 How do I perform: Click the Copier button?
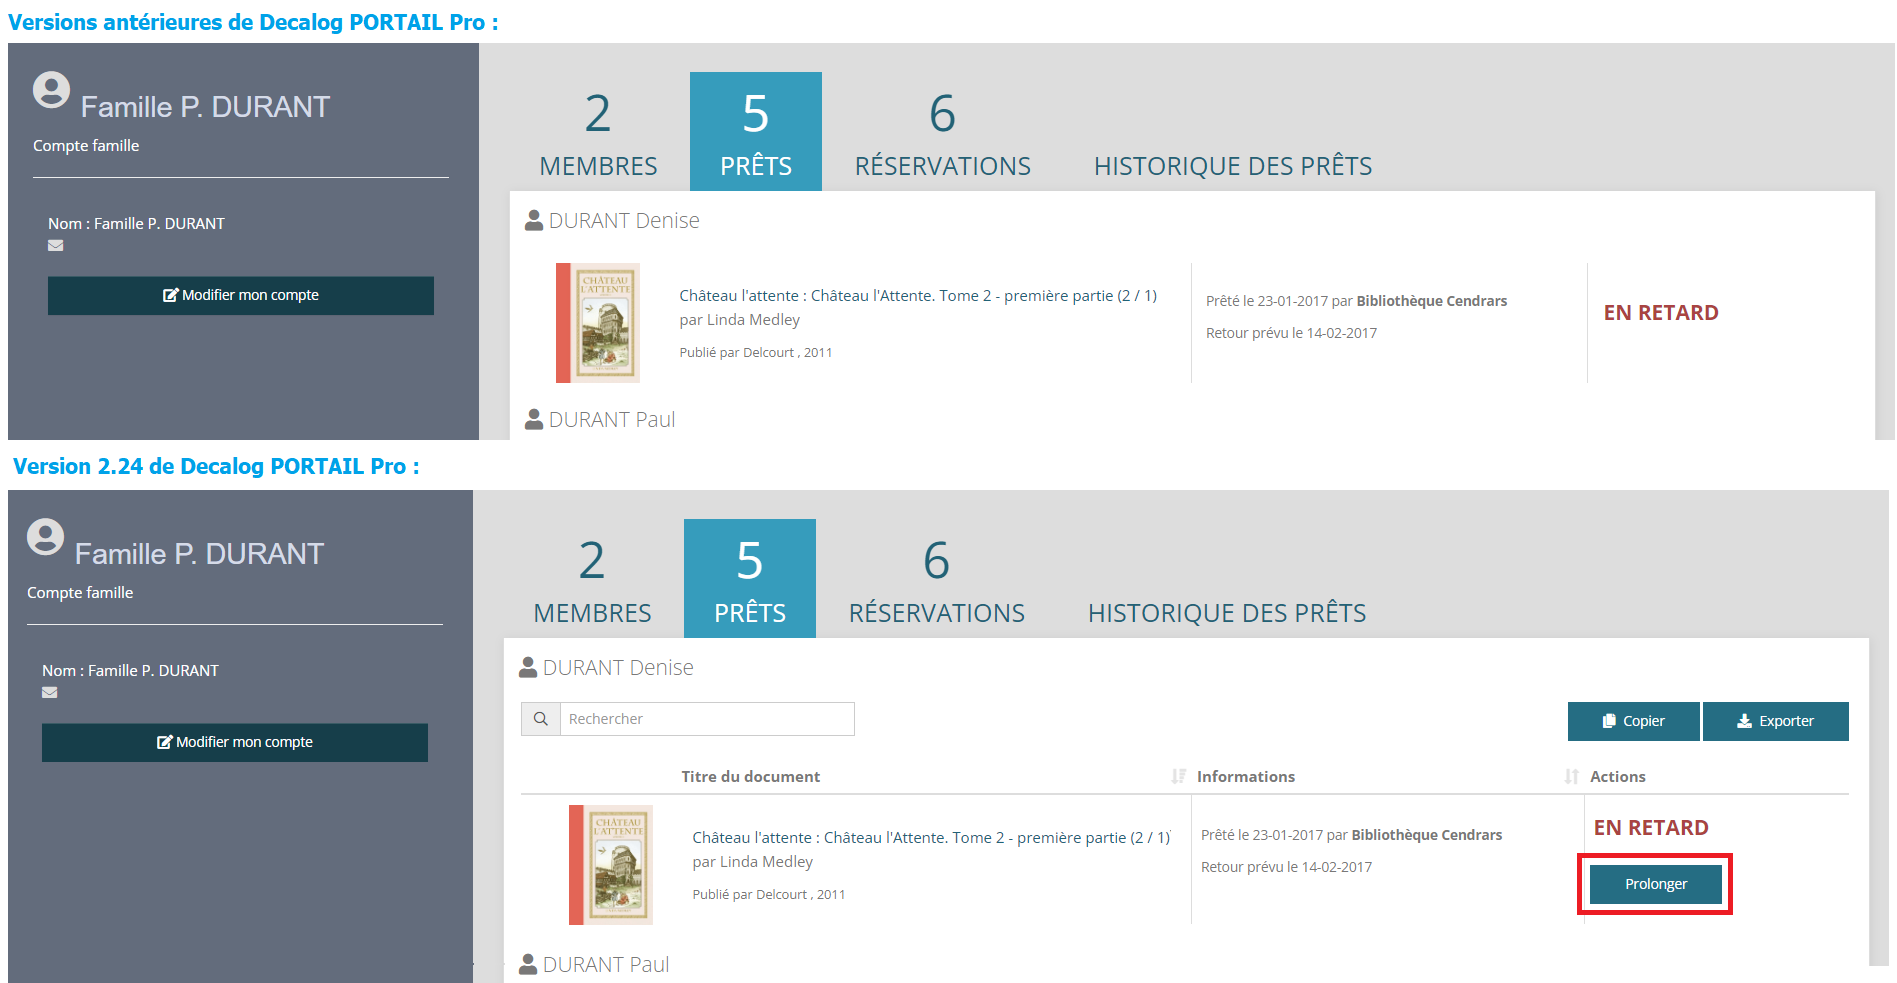coord(1633,721)
